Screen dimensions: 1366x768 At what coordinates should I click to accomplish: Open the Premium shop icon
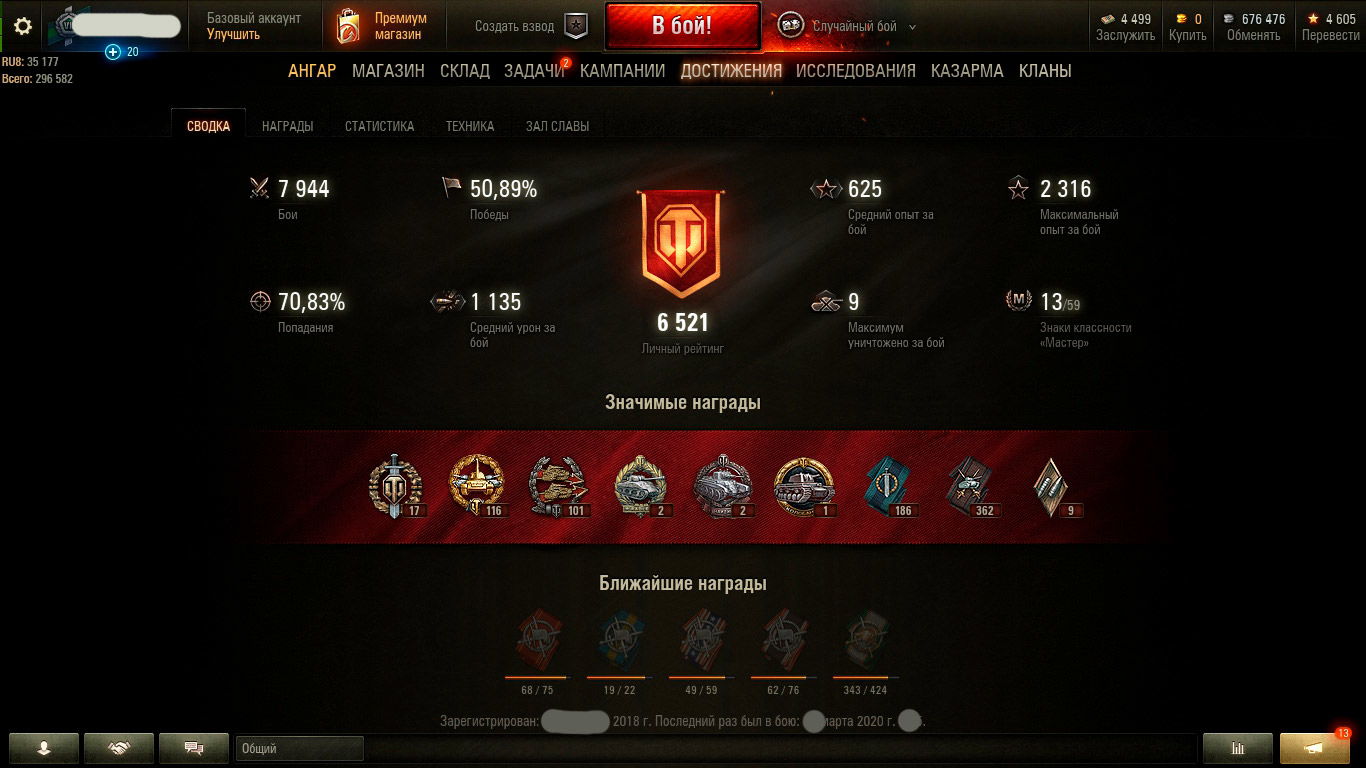pos(349,26)
